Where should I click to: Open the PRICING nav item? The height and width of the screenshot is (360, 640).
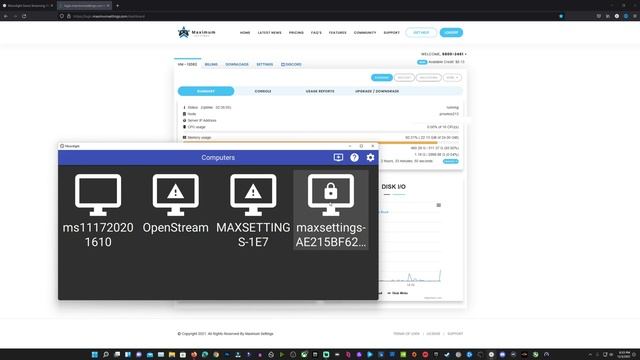tap(296, 33)
